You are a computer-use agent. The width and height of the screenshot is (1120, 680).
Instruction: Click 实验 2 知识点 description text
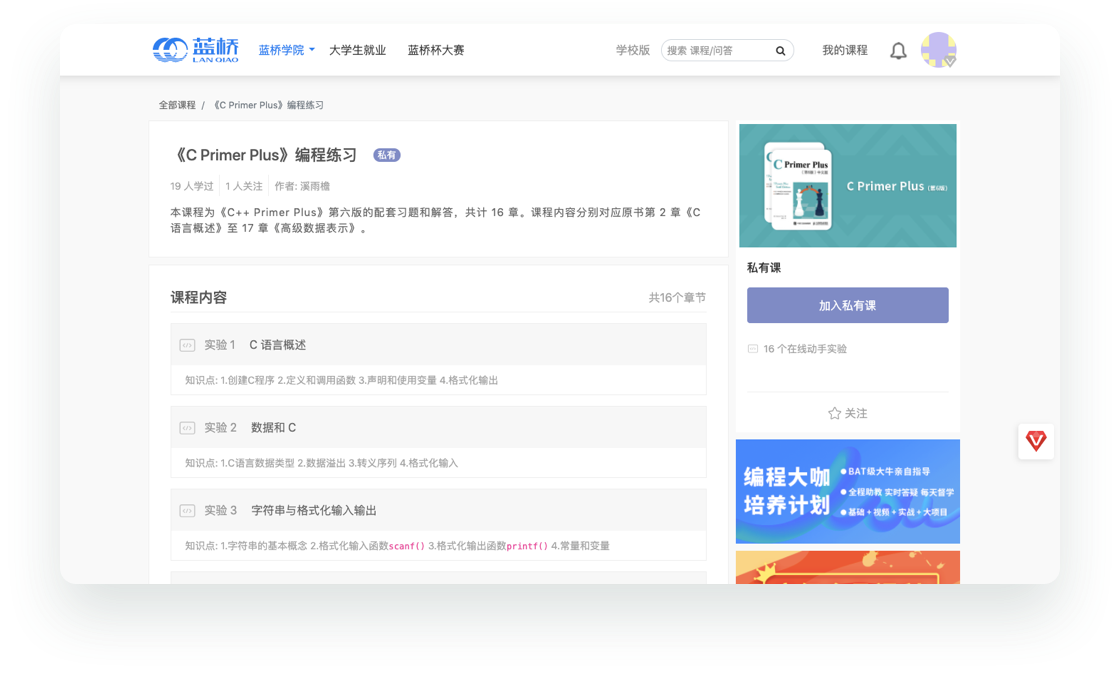tap(321, 464)
